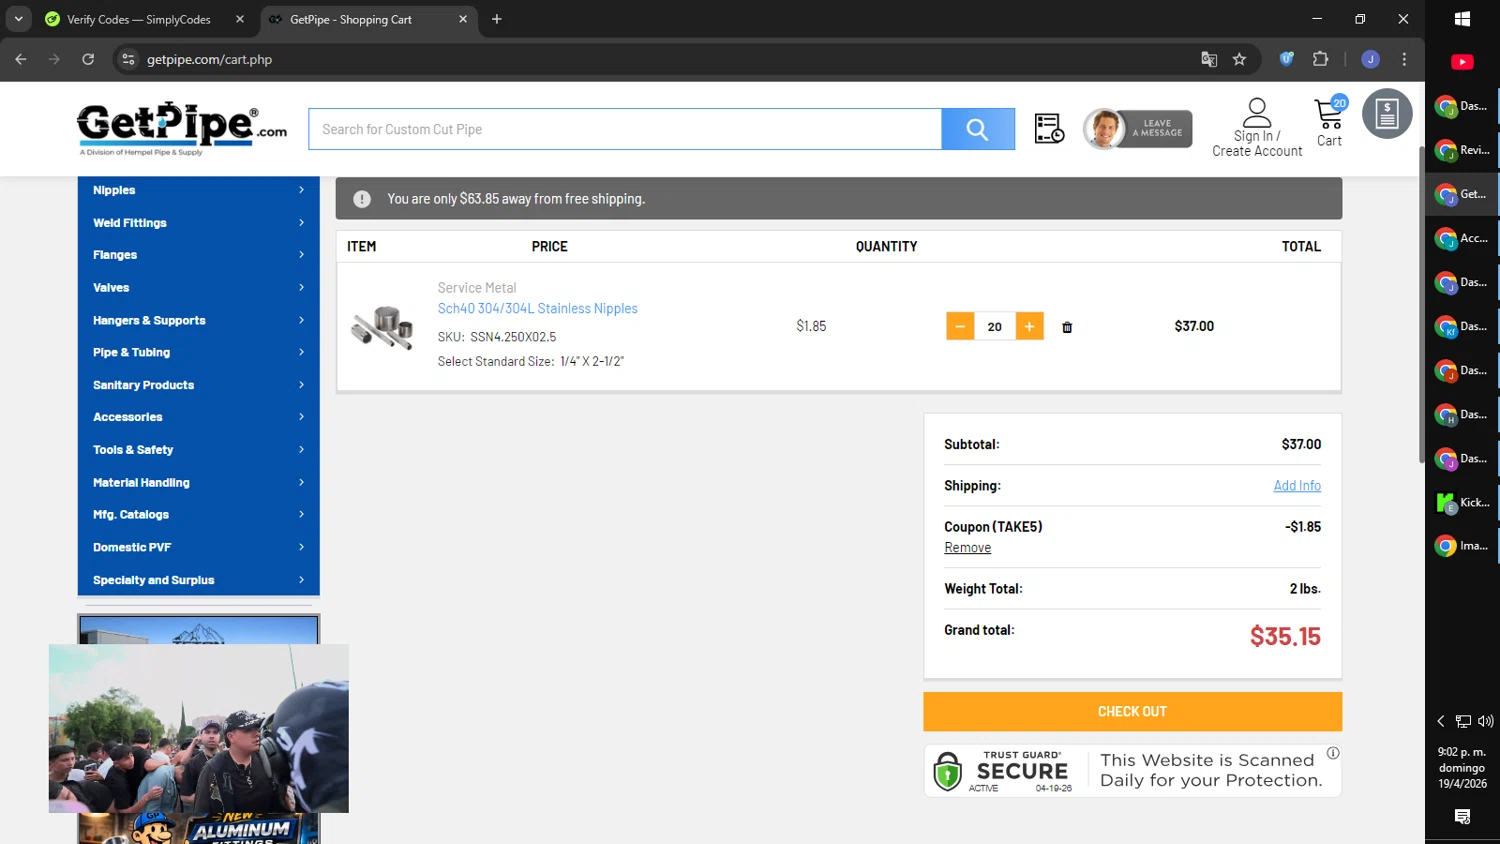Click the taskbar clock showing 9:02 p. m.
The height and width of the screenshot is (844, 1500).
(x=1462, y=768)
